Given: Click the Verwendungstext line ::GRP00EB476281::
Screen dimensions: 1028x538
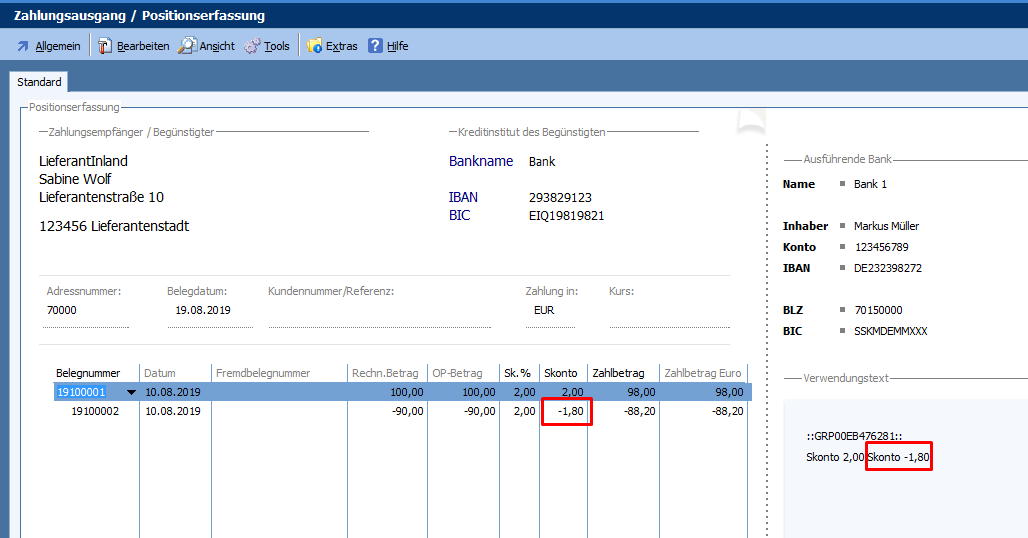Looking at the screenshot, I should pyautogui.click(x=855, y=437).
